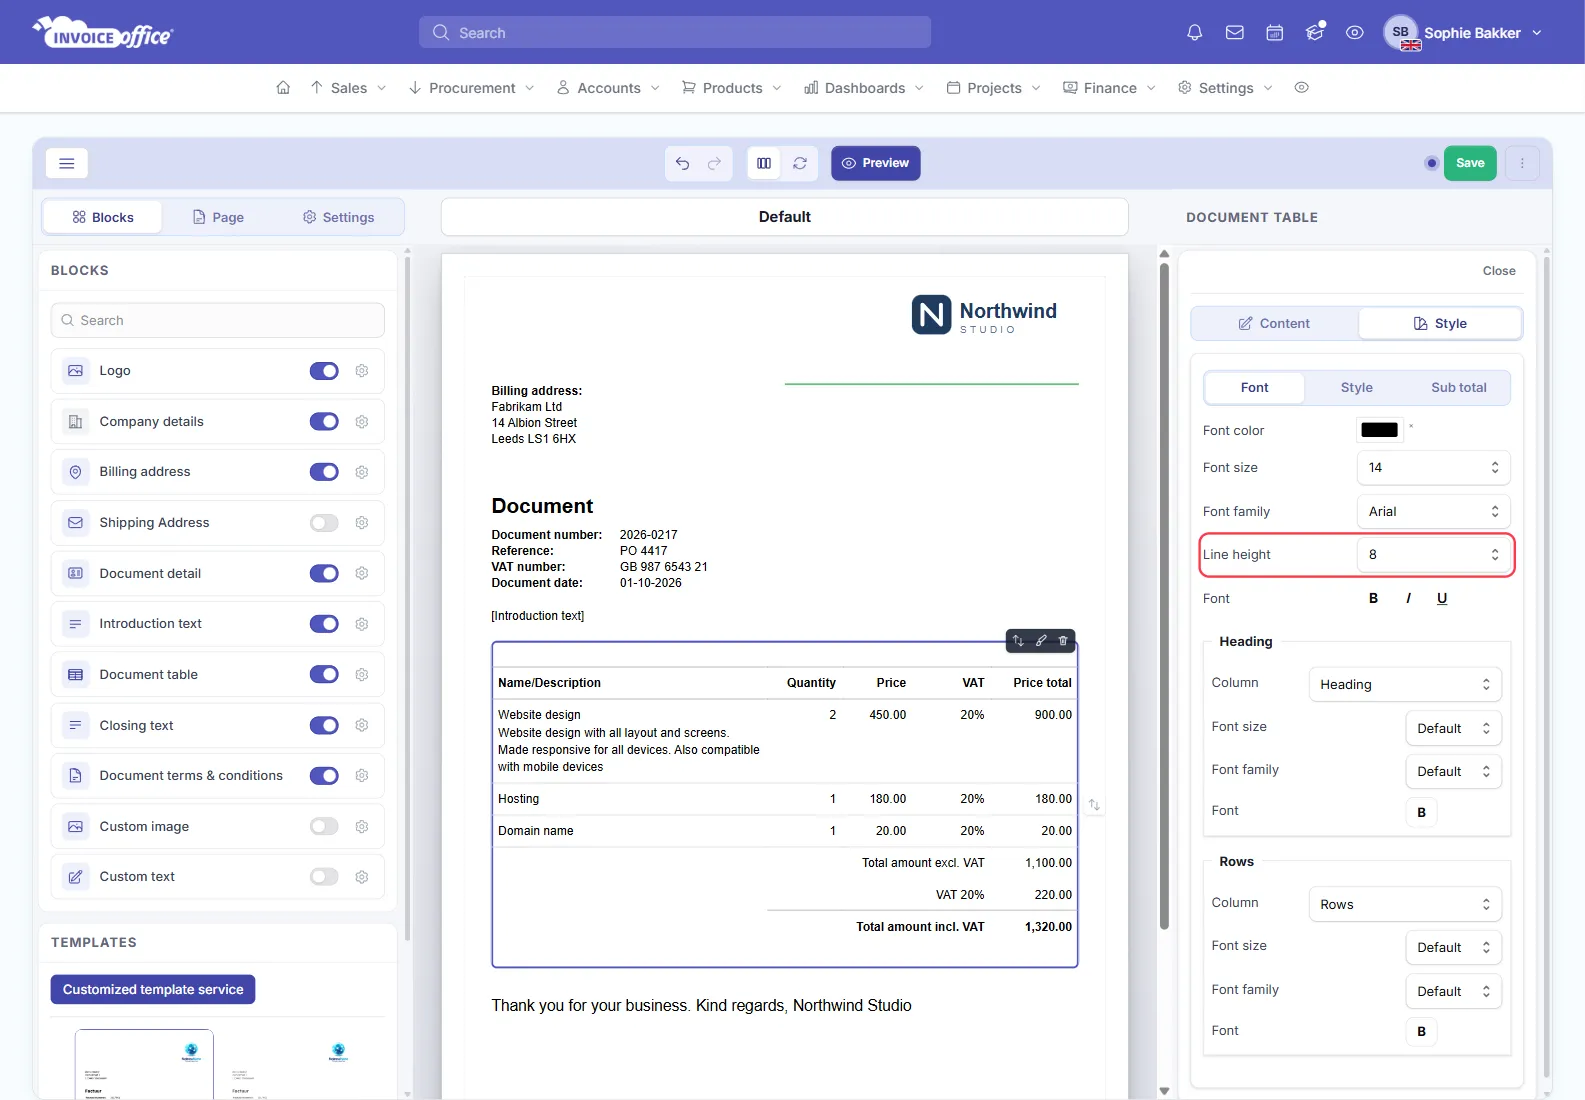Click the hamburger menu button in editor
Image resolution: width=1585 pixels, height=1100 pixels.
click(x=67, y=163)
